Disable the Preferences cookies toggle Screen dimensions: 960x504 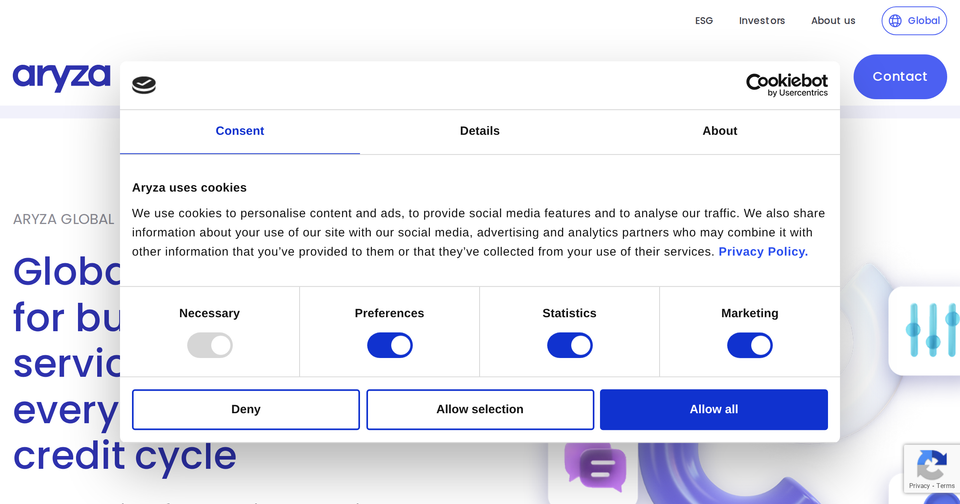[390, 346]
